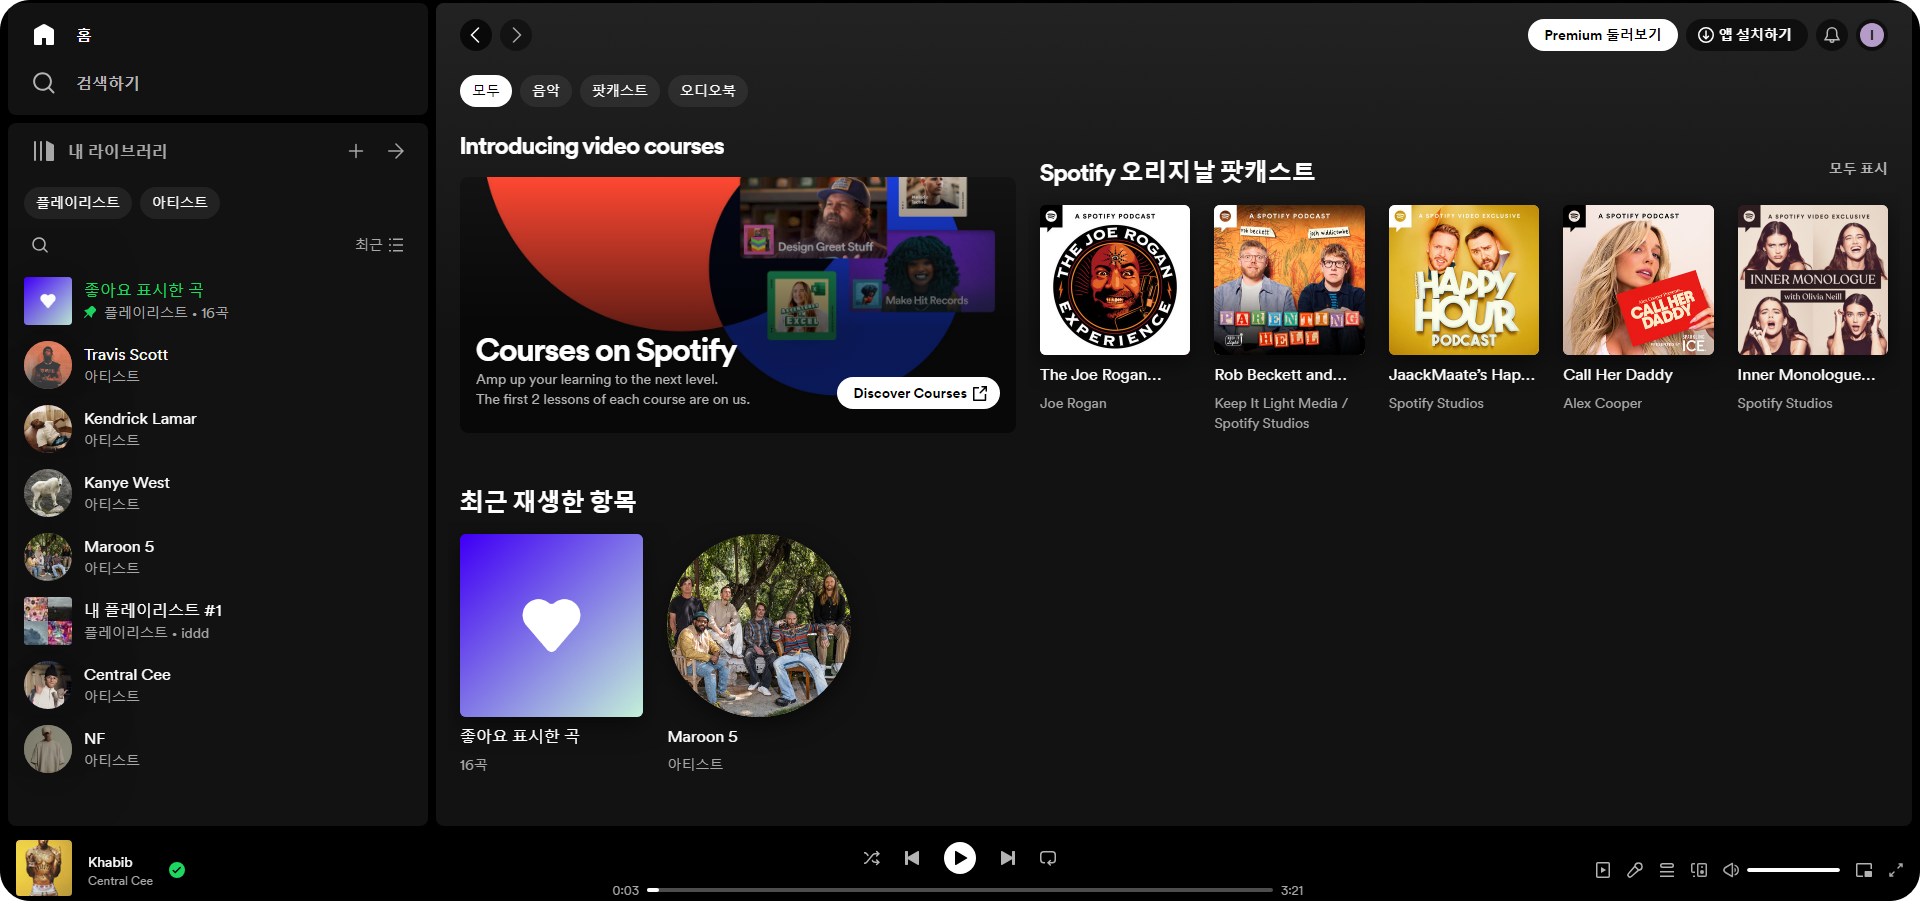Open miniplayer icon

pos(1864,870)
